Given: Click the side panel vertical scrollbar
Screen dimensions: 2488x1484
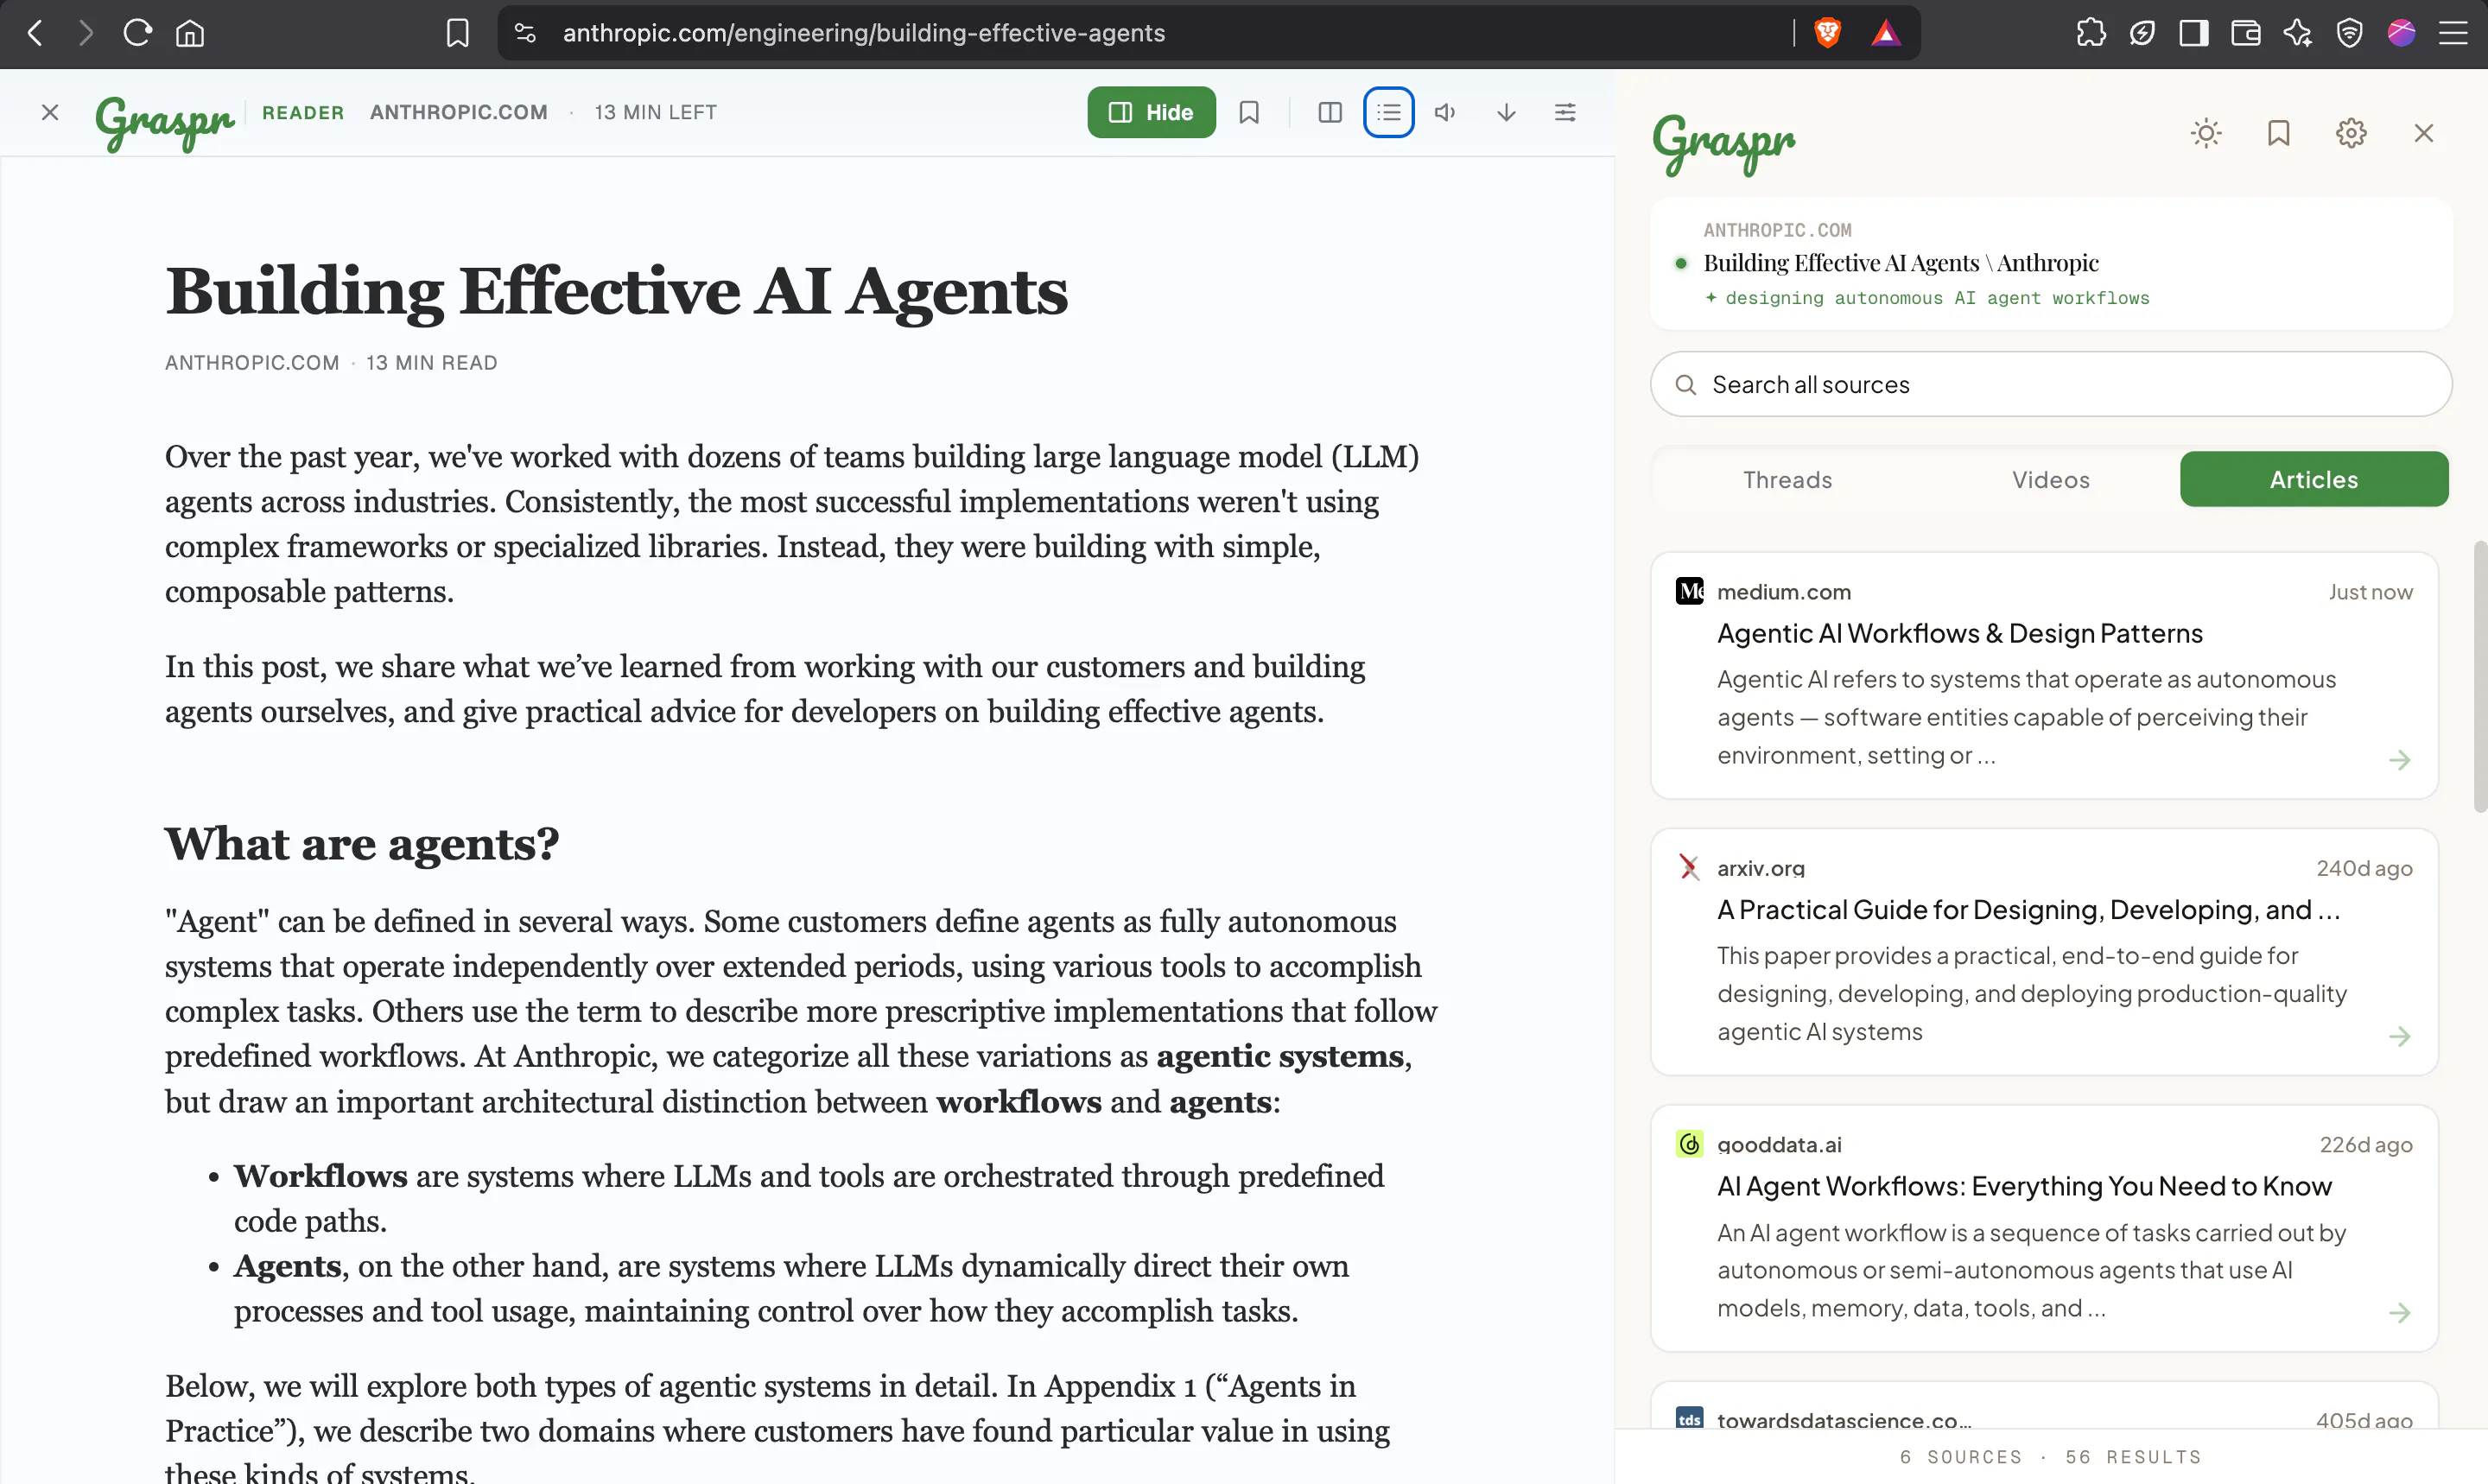Looking at the screenshot, I should tap(2479, 676).
